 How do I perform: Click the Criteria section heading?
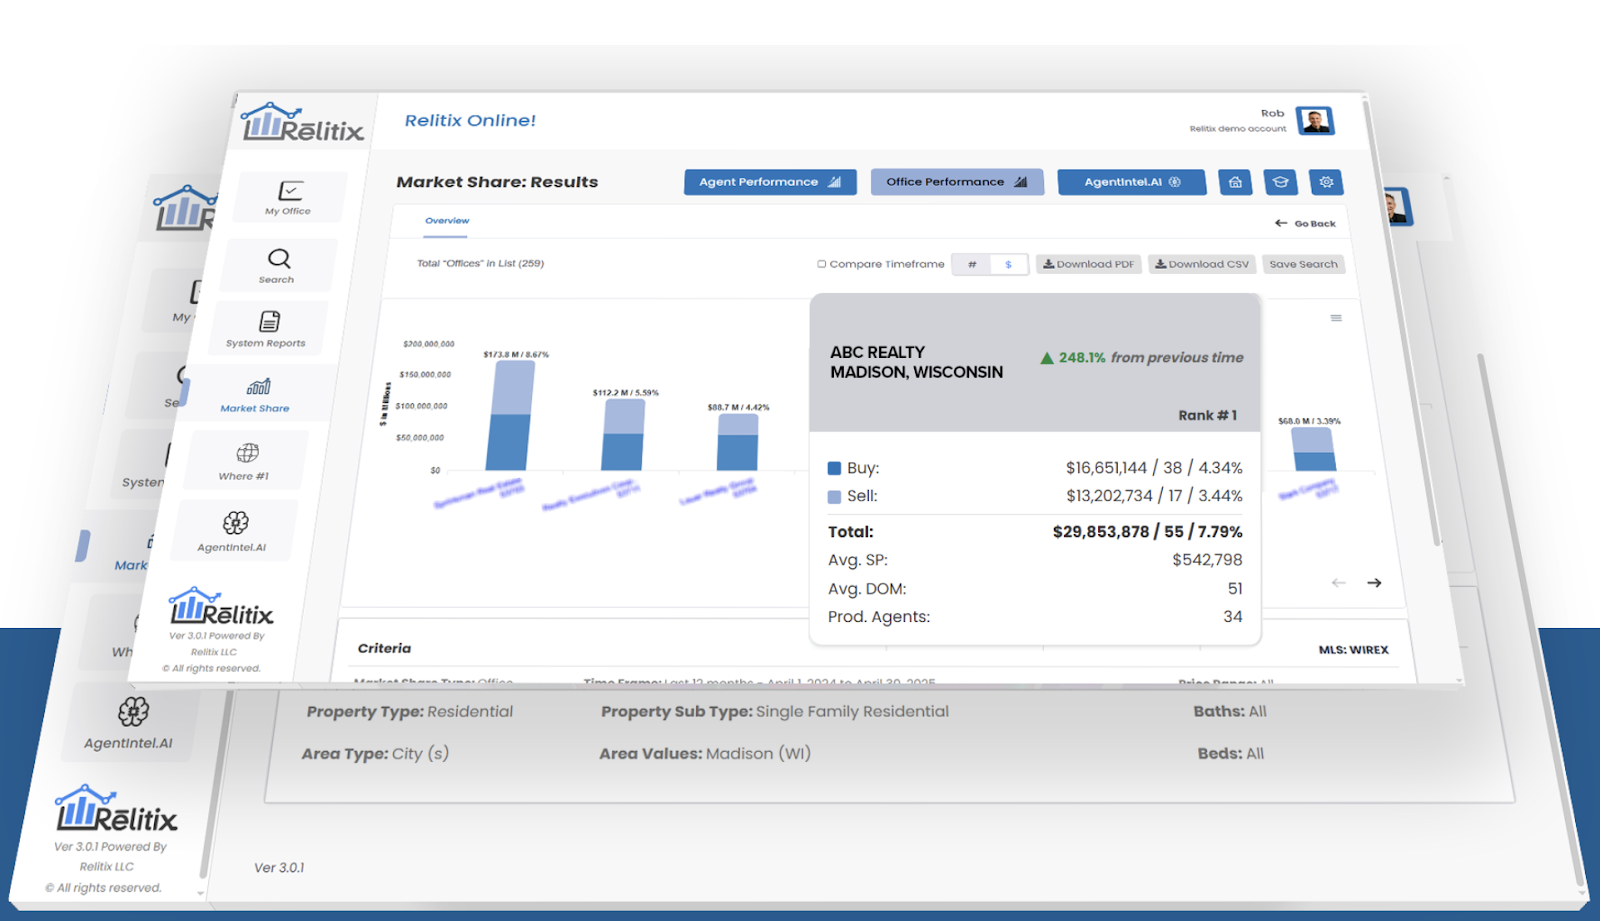click(384, 648)
